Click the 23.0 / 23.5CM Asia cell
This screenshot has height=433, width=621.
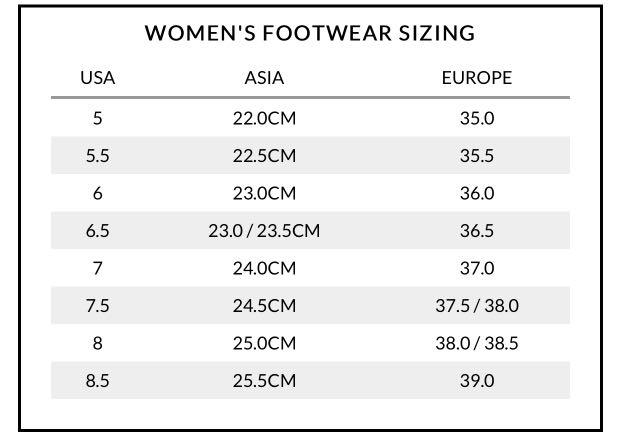coord(264,231)
